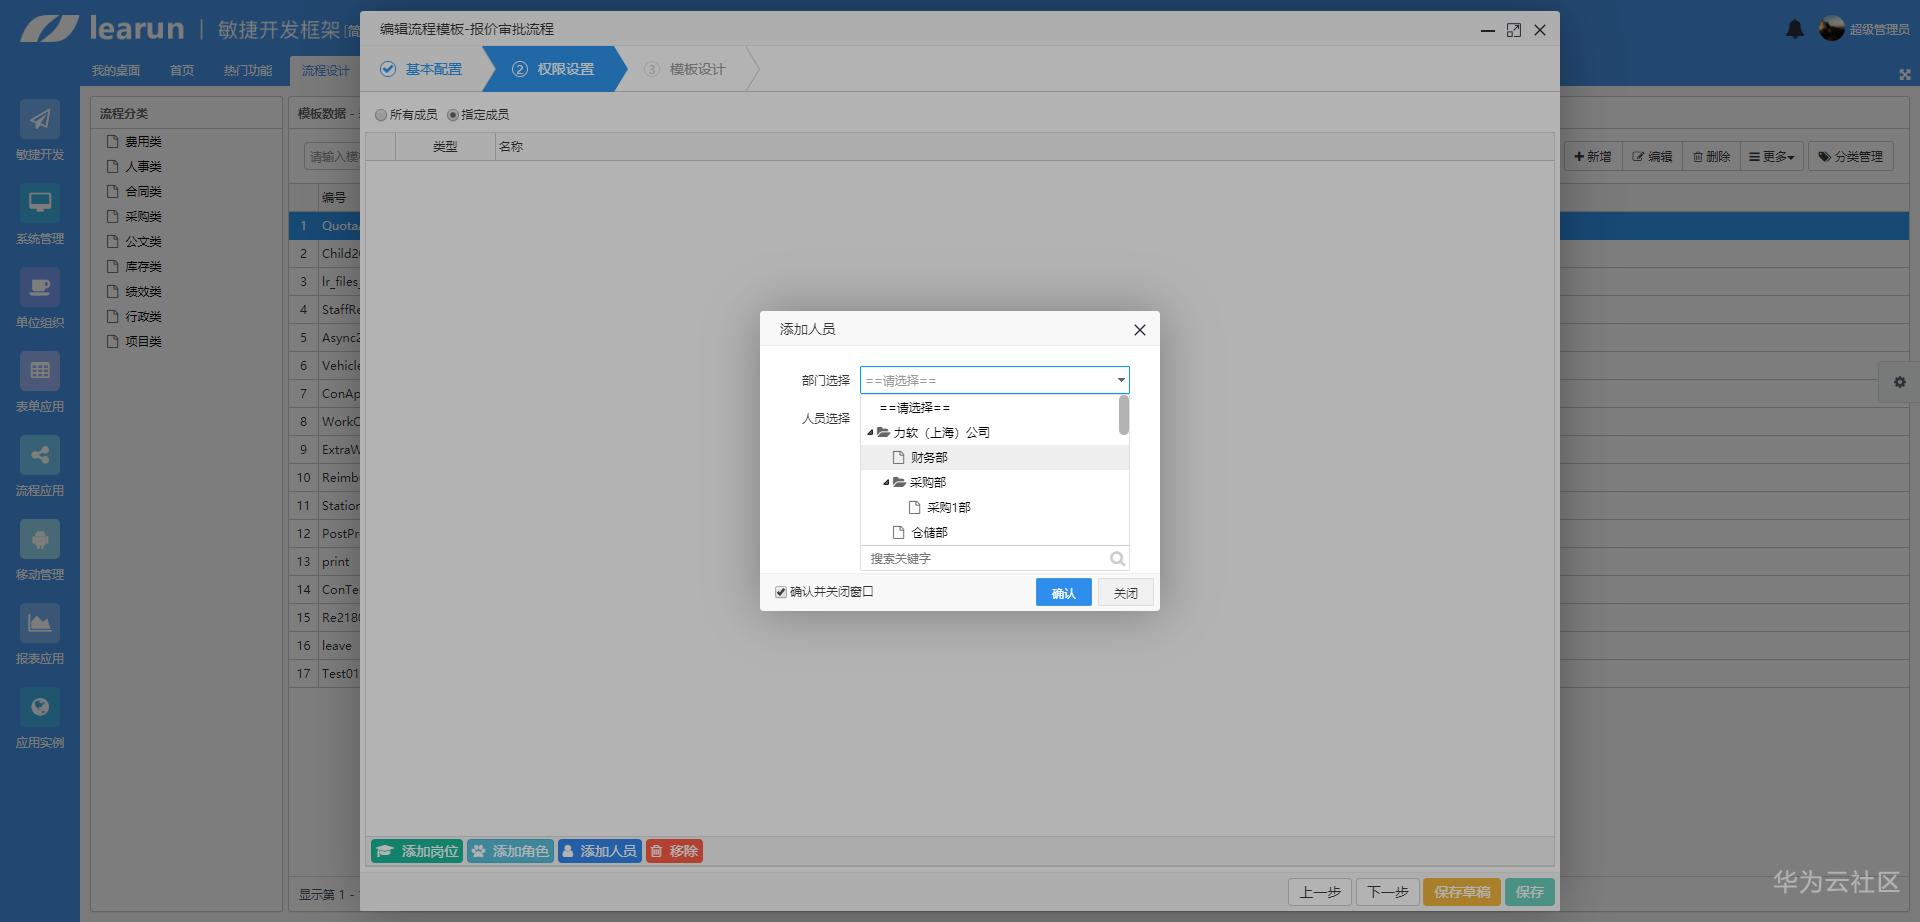
Task: Maximize the 编辑流程模板 window
Action: pos(1514,30)
